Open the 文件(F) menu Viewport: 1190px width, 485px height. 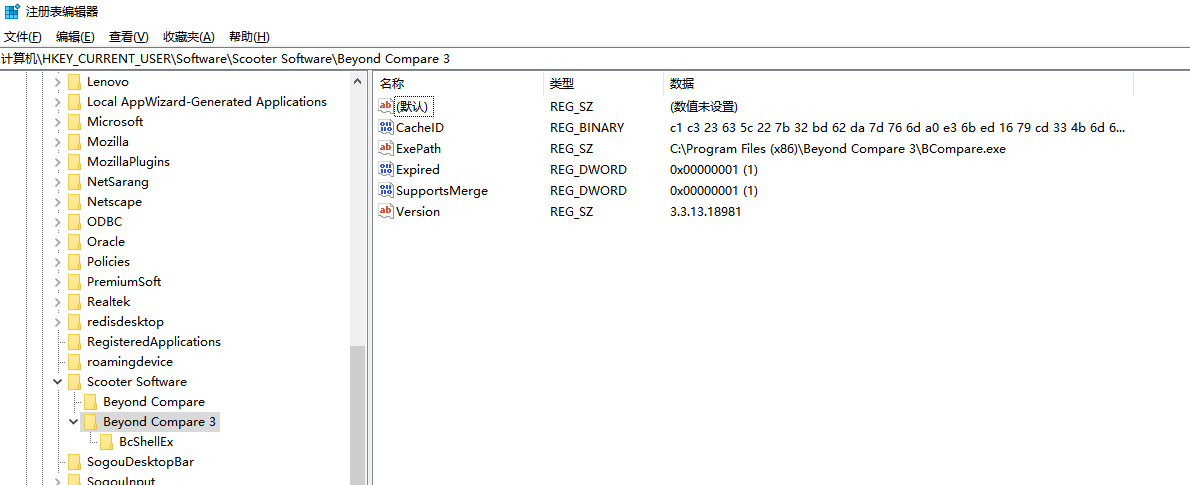[x=23, y=36]
